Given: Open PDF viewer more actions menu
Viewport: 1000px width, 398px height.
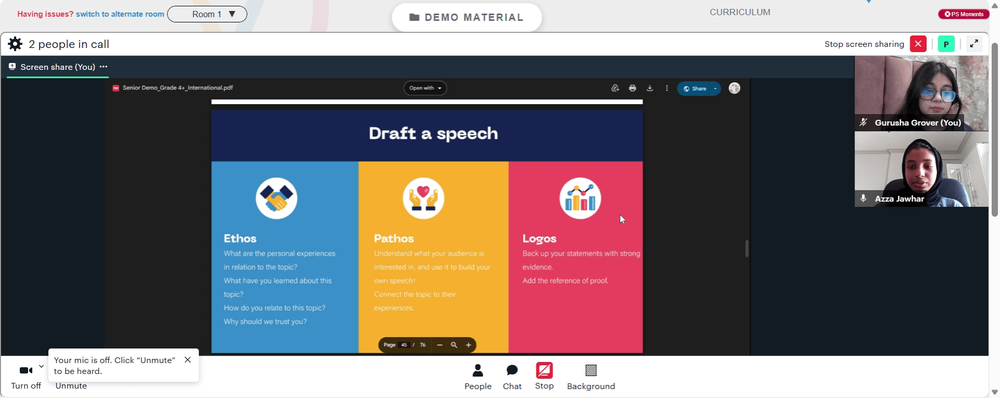Looking at the screenshot, I should (666, 88).
